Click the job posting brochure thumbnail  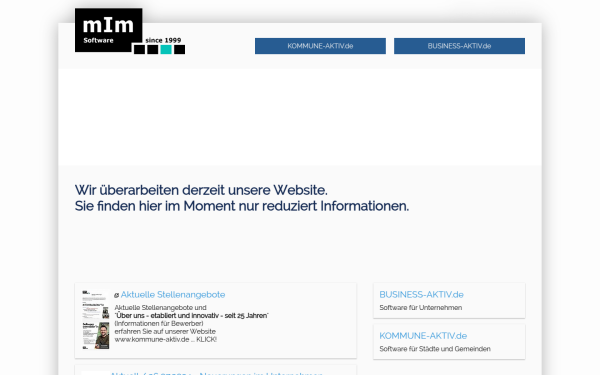pyautogui.click(x=96, y=320)
